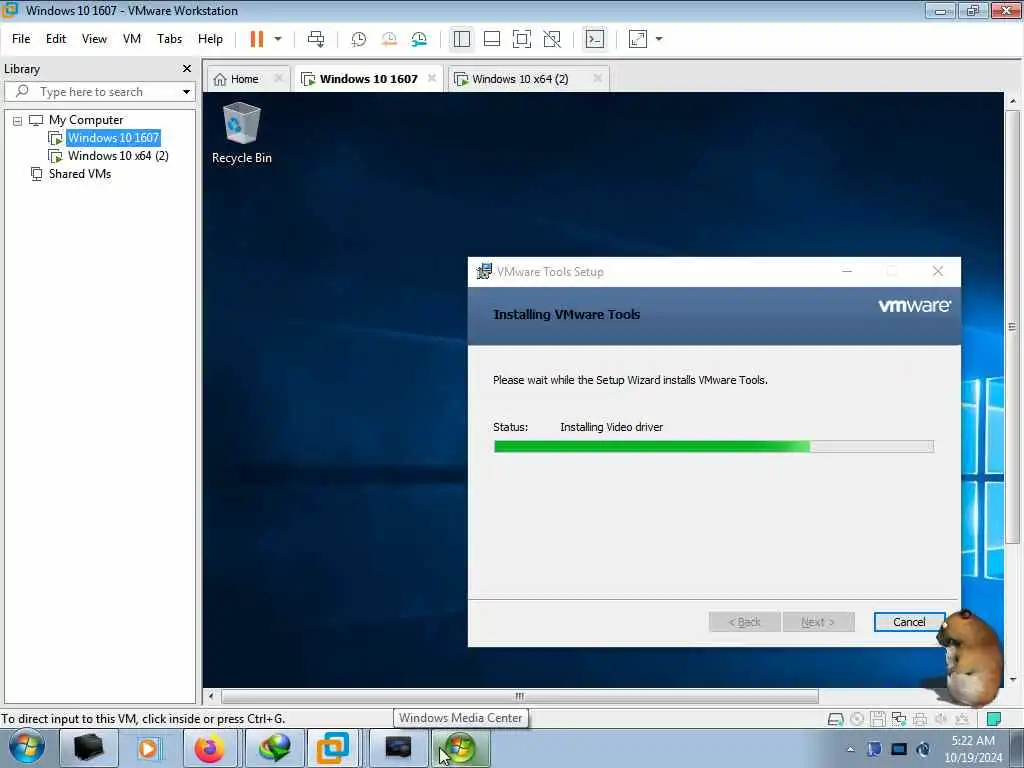Viewport: 1024px width, 768px height.
Task: Open the library search dropdown arrow
Action: [187, 91]
